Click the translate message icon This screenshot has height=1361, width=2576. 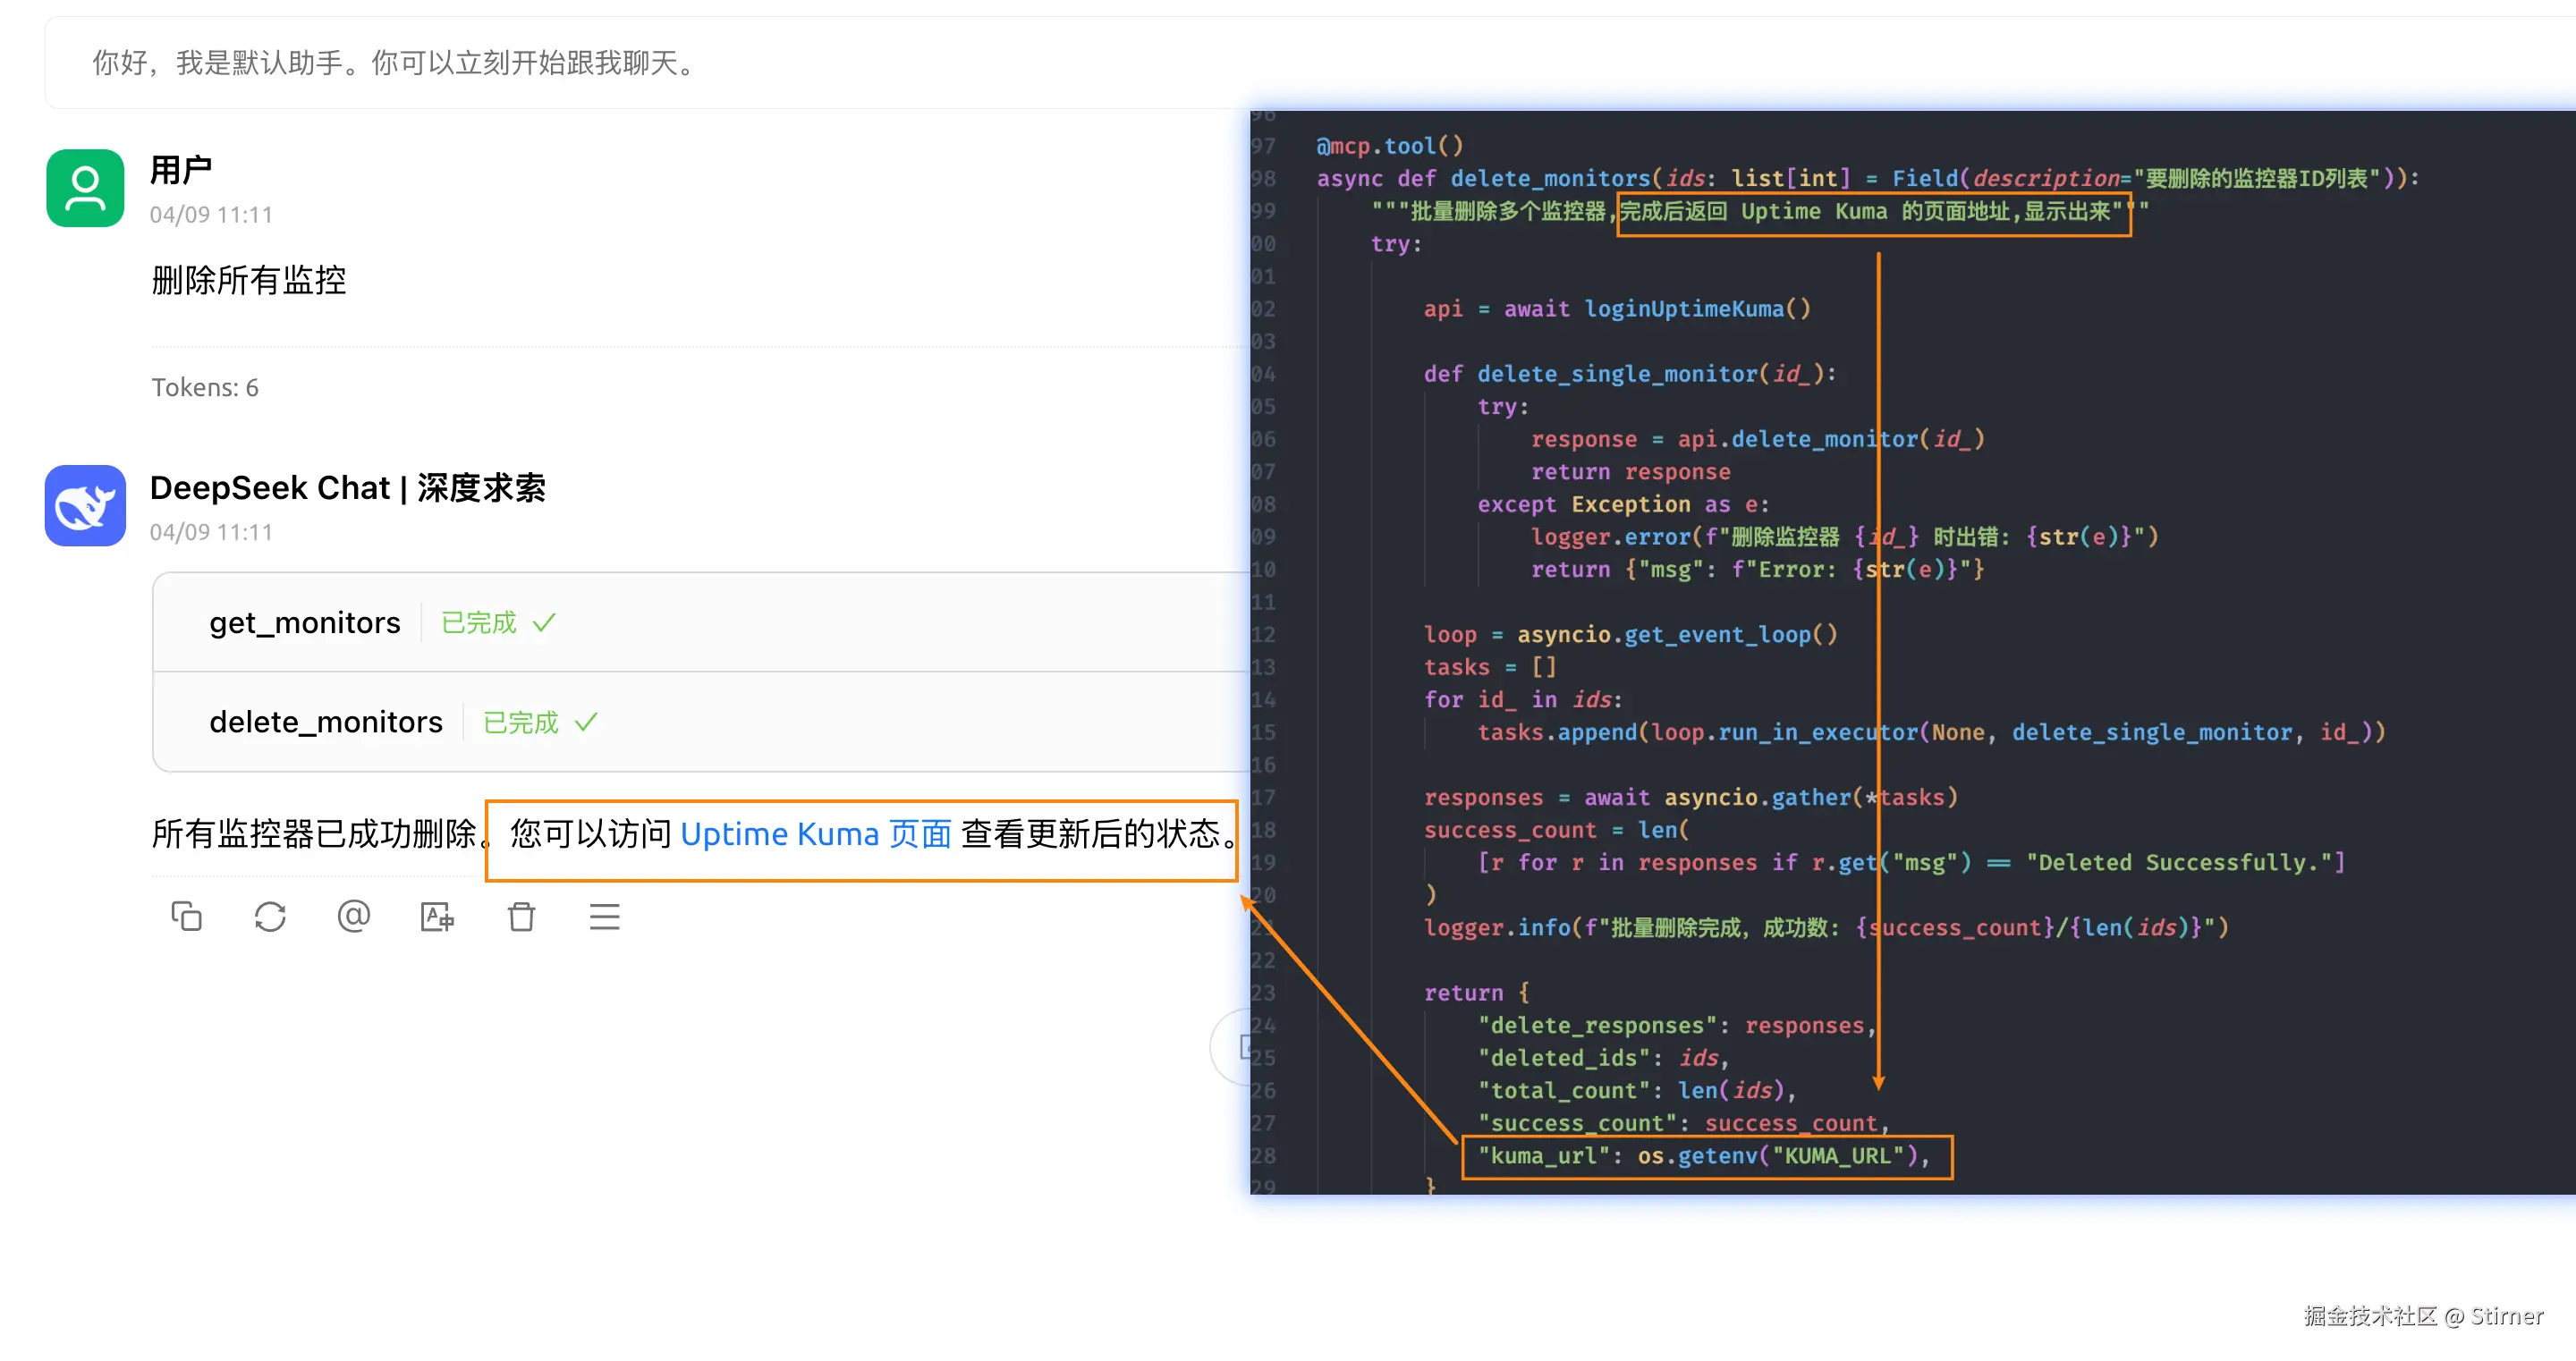pos(437,916)
